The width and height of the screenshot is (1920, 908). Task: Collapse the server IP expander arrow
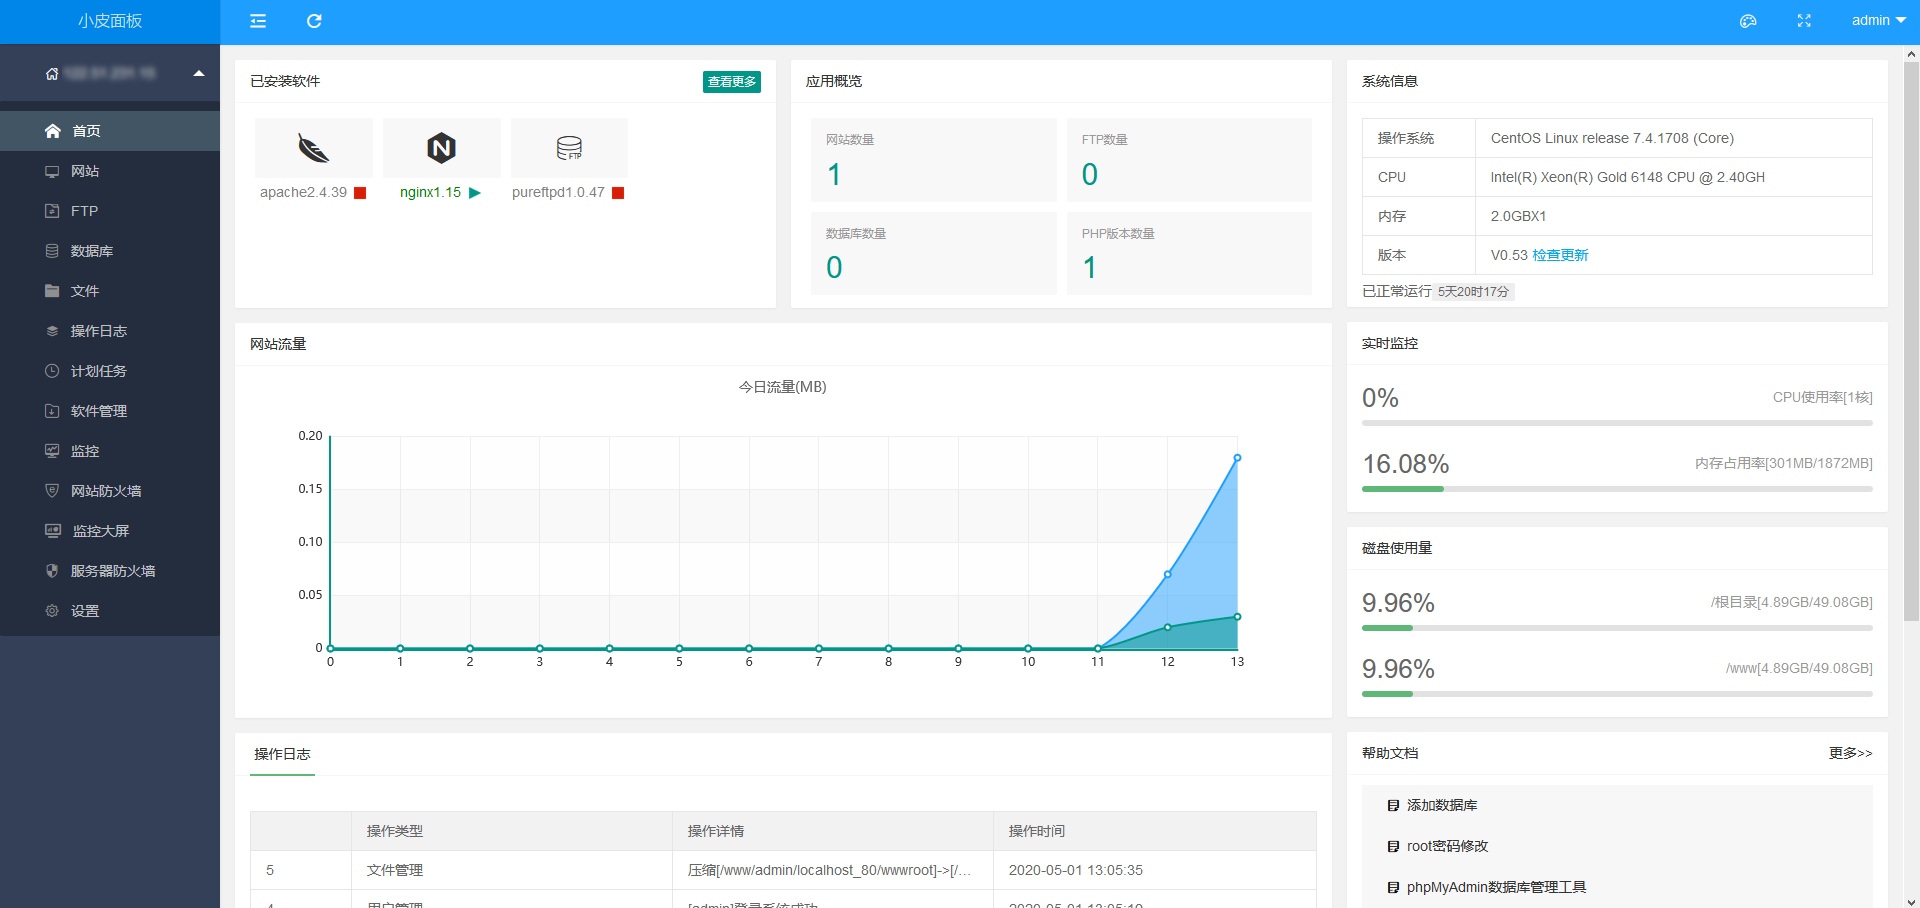coord(199,73)
